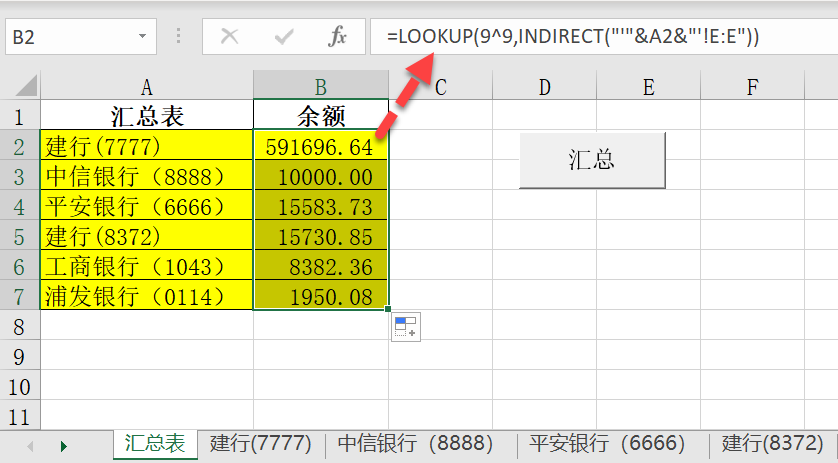
Task: Click the three-dot formula bar resize handle
Action: [179, 36]
